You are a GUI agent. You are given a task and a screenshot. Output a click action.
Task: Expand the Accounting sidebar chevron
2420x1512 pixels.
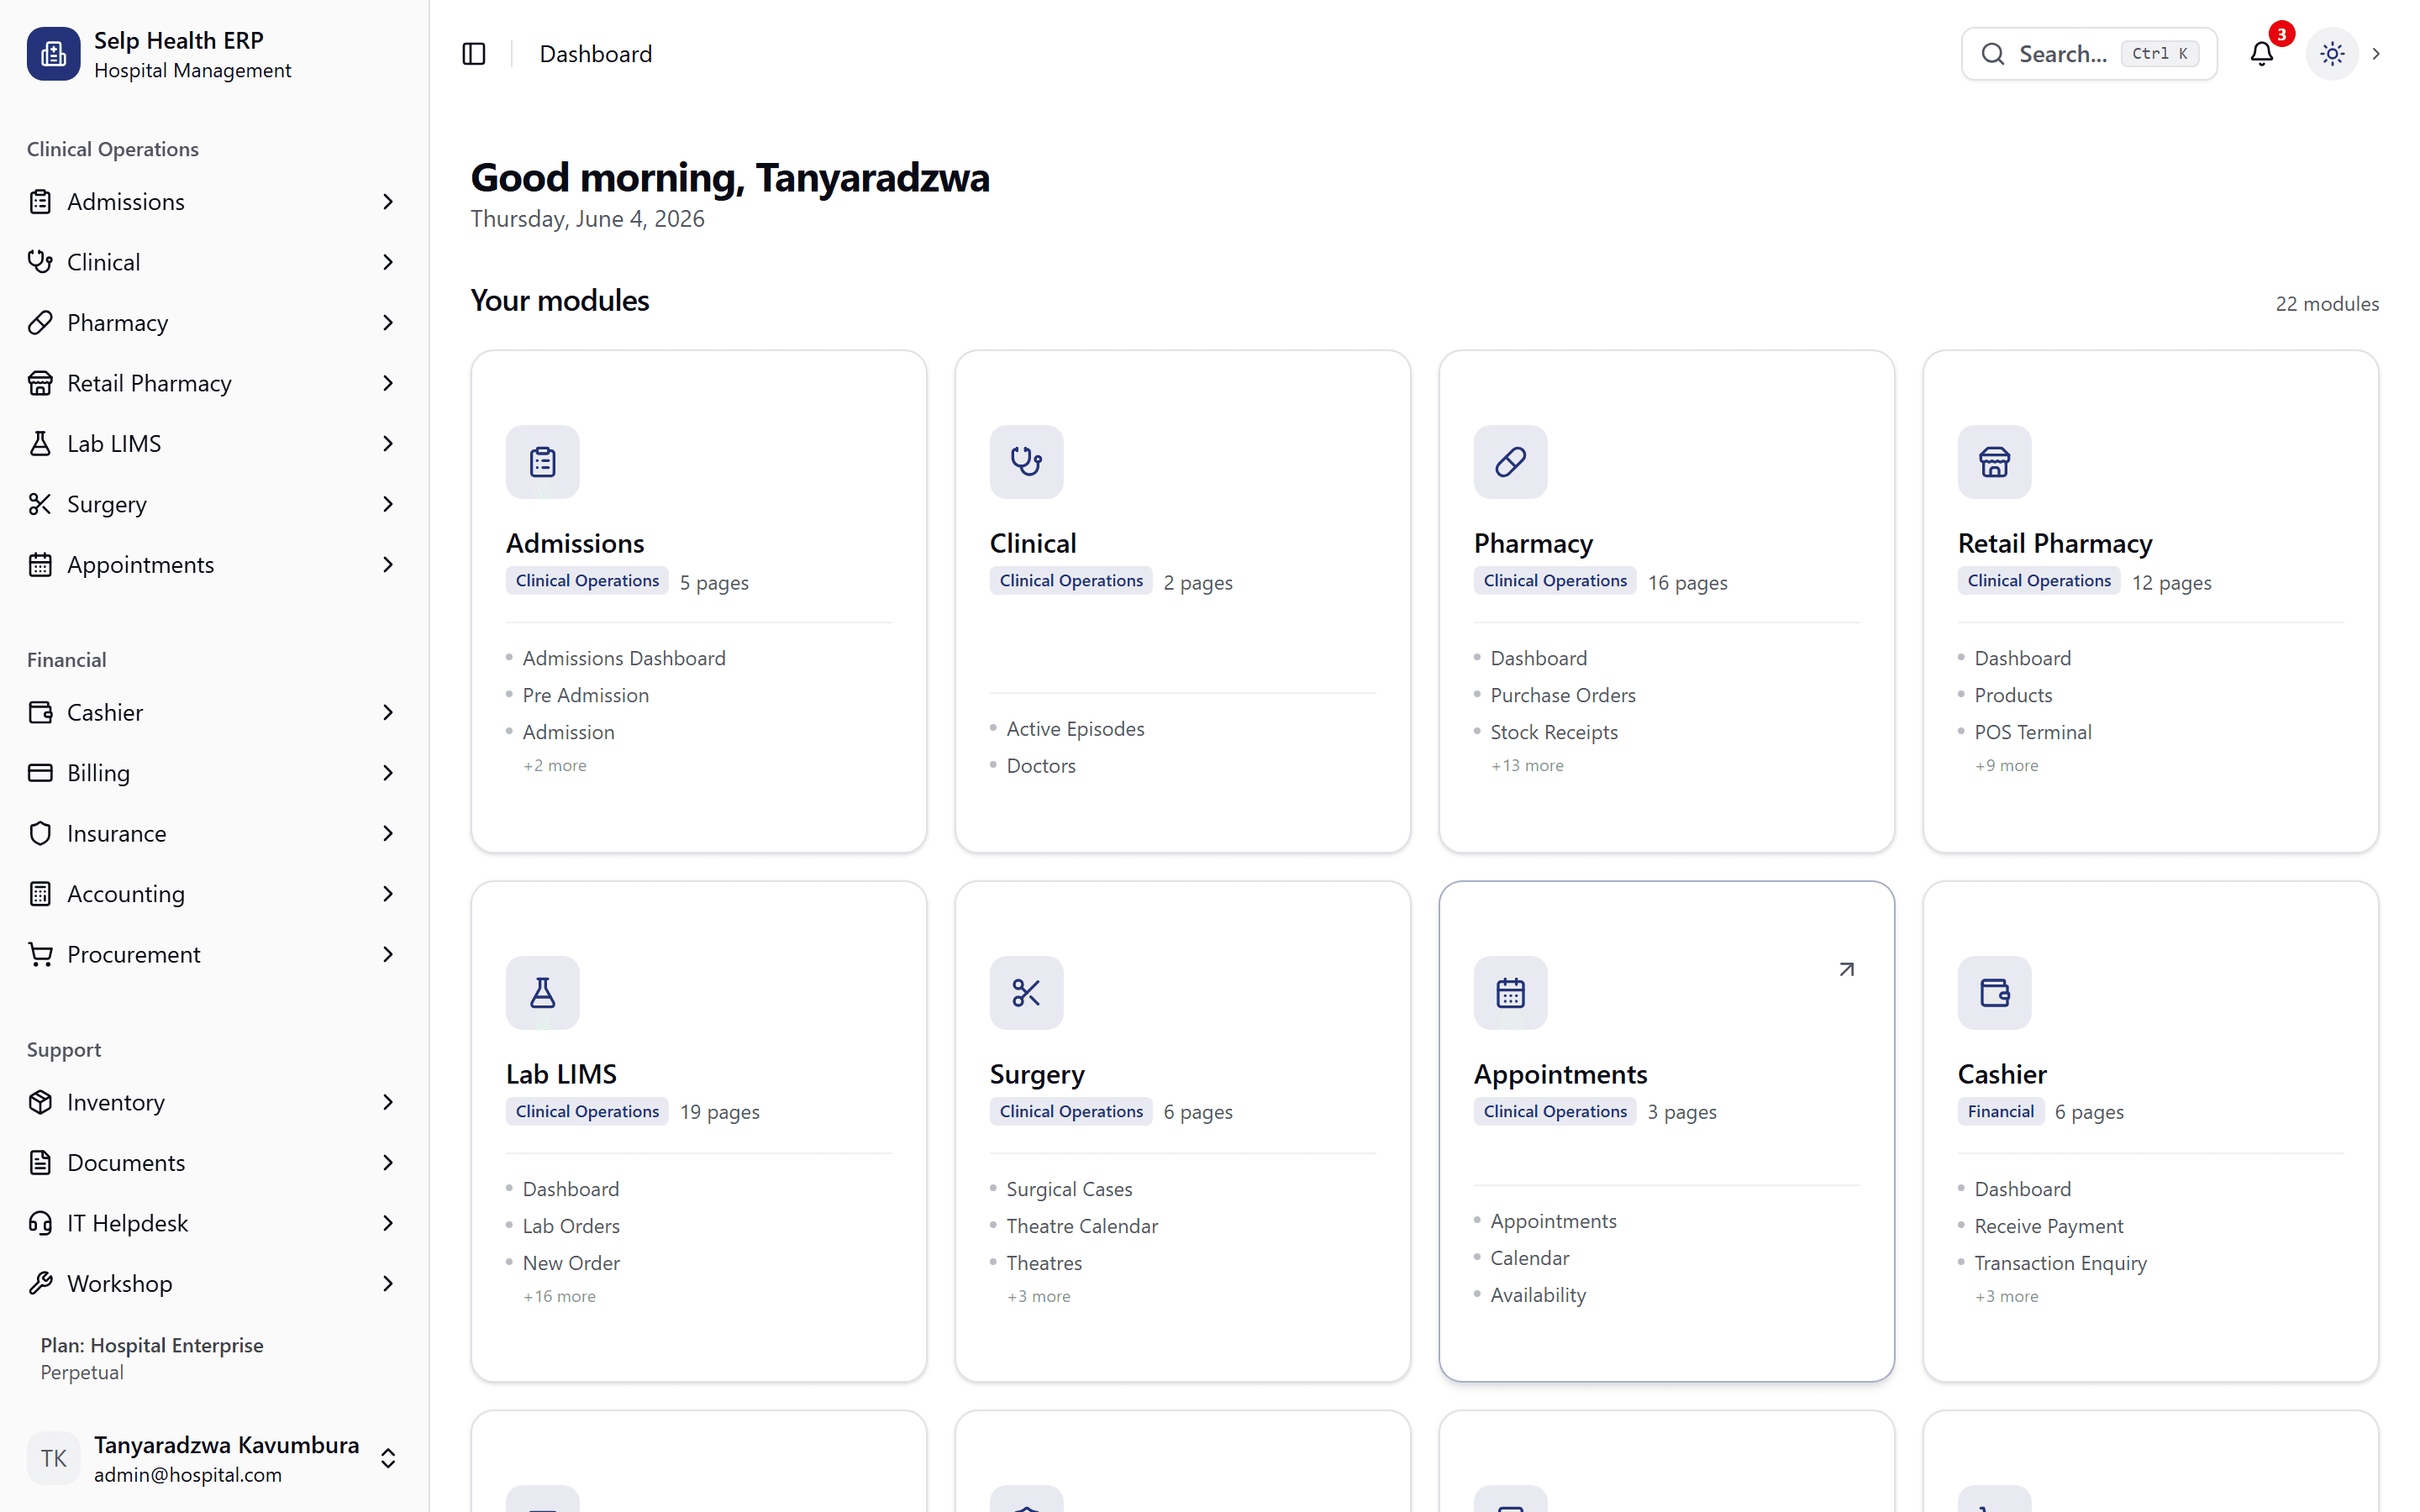pyautogui.click(x=388, y=894)
